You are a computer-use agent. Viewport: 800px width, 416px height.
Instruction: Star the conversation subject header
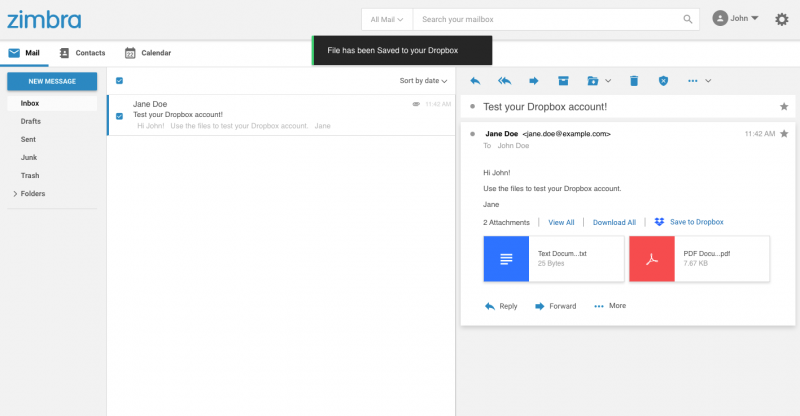pyautogui.click(x=784, y=106)
